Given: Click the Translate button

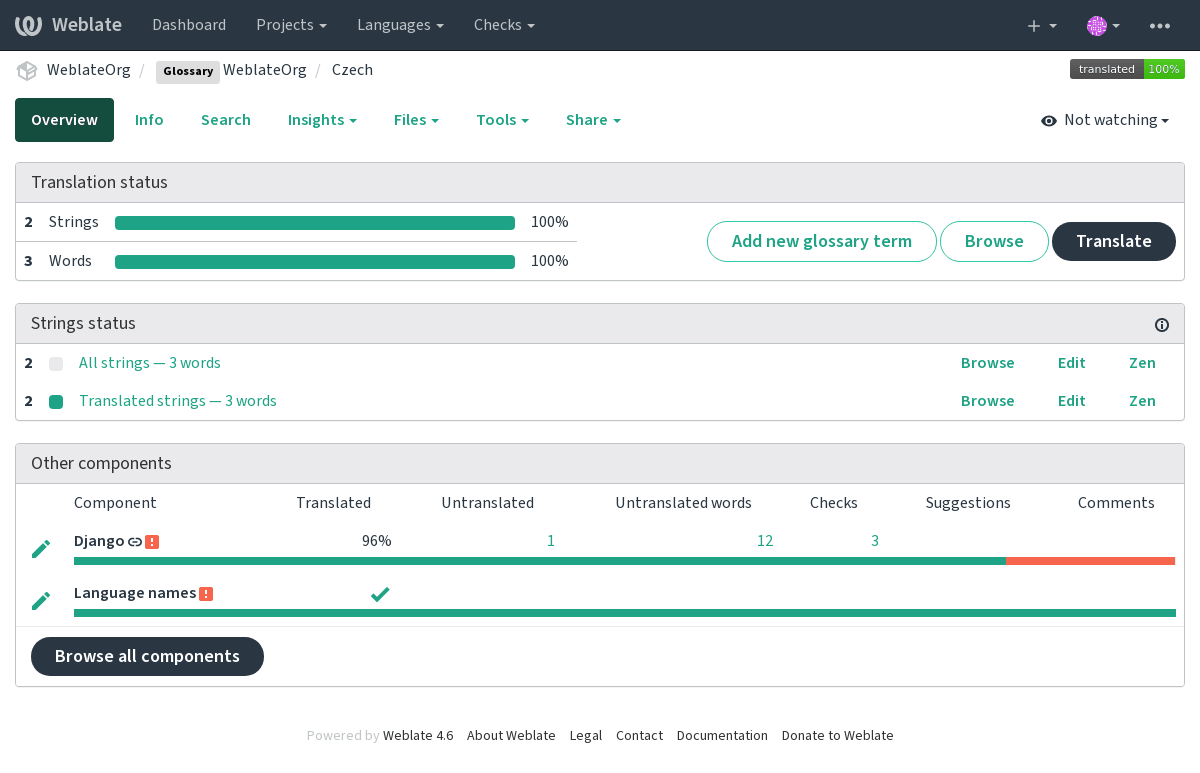Looking at the screenshot, I should pyautogui.click(x=1114, y=242).
